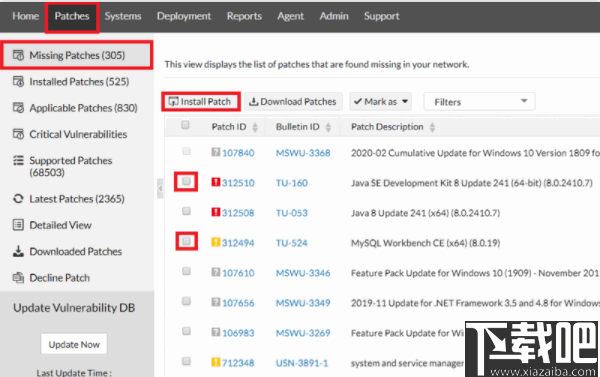600x377 pixels.
Task: Open bulletin TU-524 link
Action: (x=292, y=243)
